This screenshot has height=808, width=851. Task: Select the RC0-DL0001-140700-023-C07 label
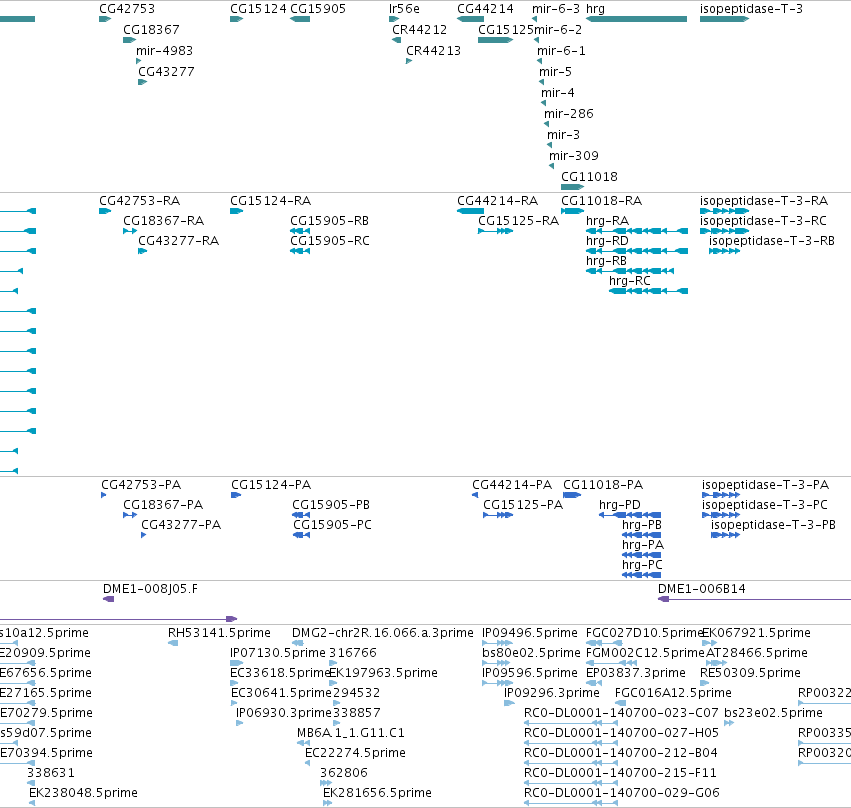click(x=621, y=713)
